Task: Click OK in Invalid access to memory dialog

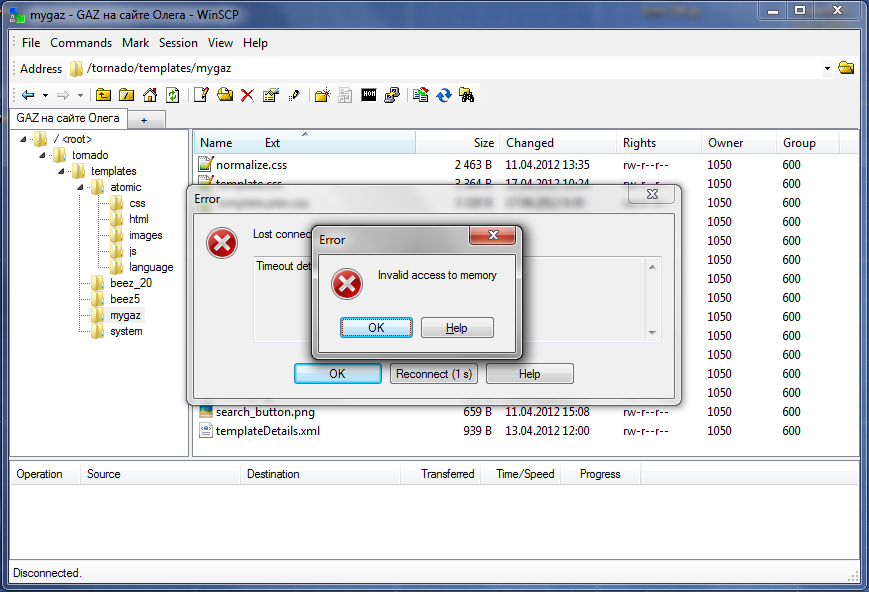Action: [x=376, y=328]
